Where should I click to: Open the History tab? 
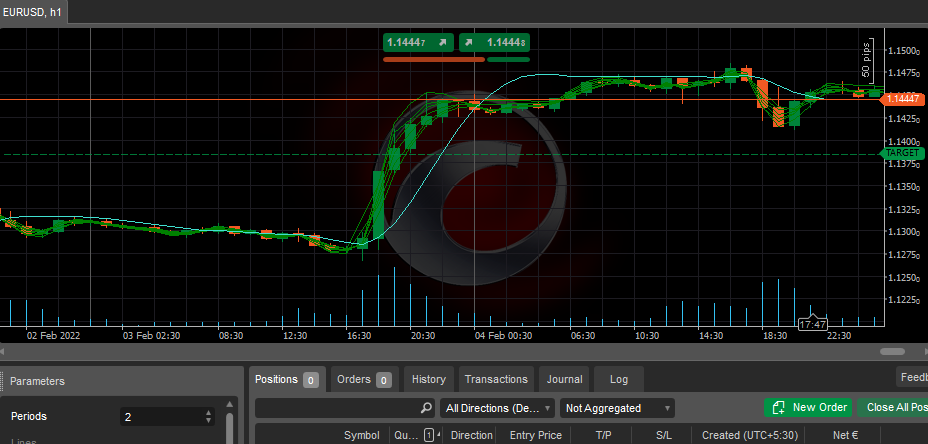pyautogui.click(x=428, y=379)
